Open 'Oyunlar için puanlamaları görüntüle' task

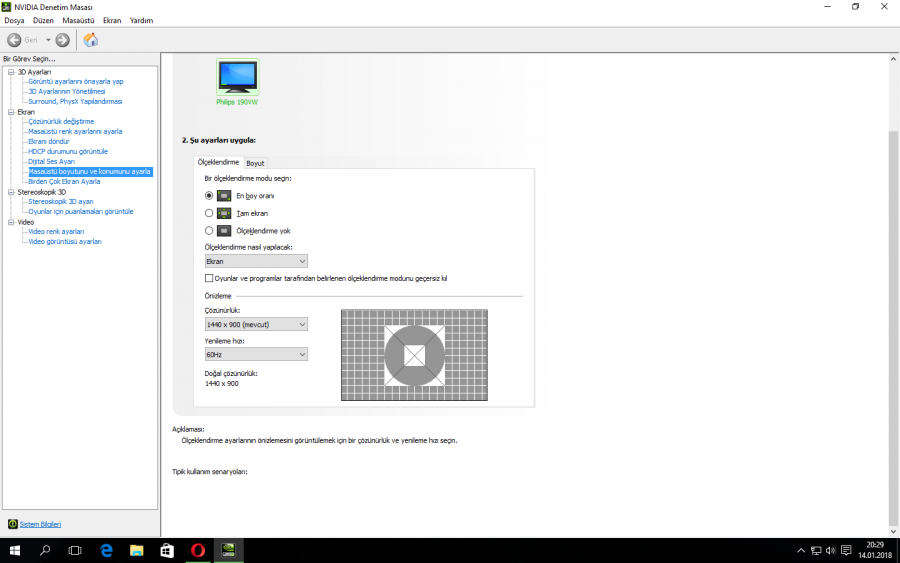tap(81, 212)
